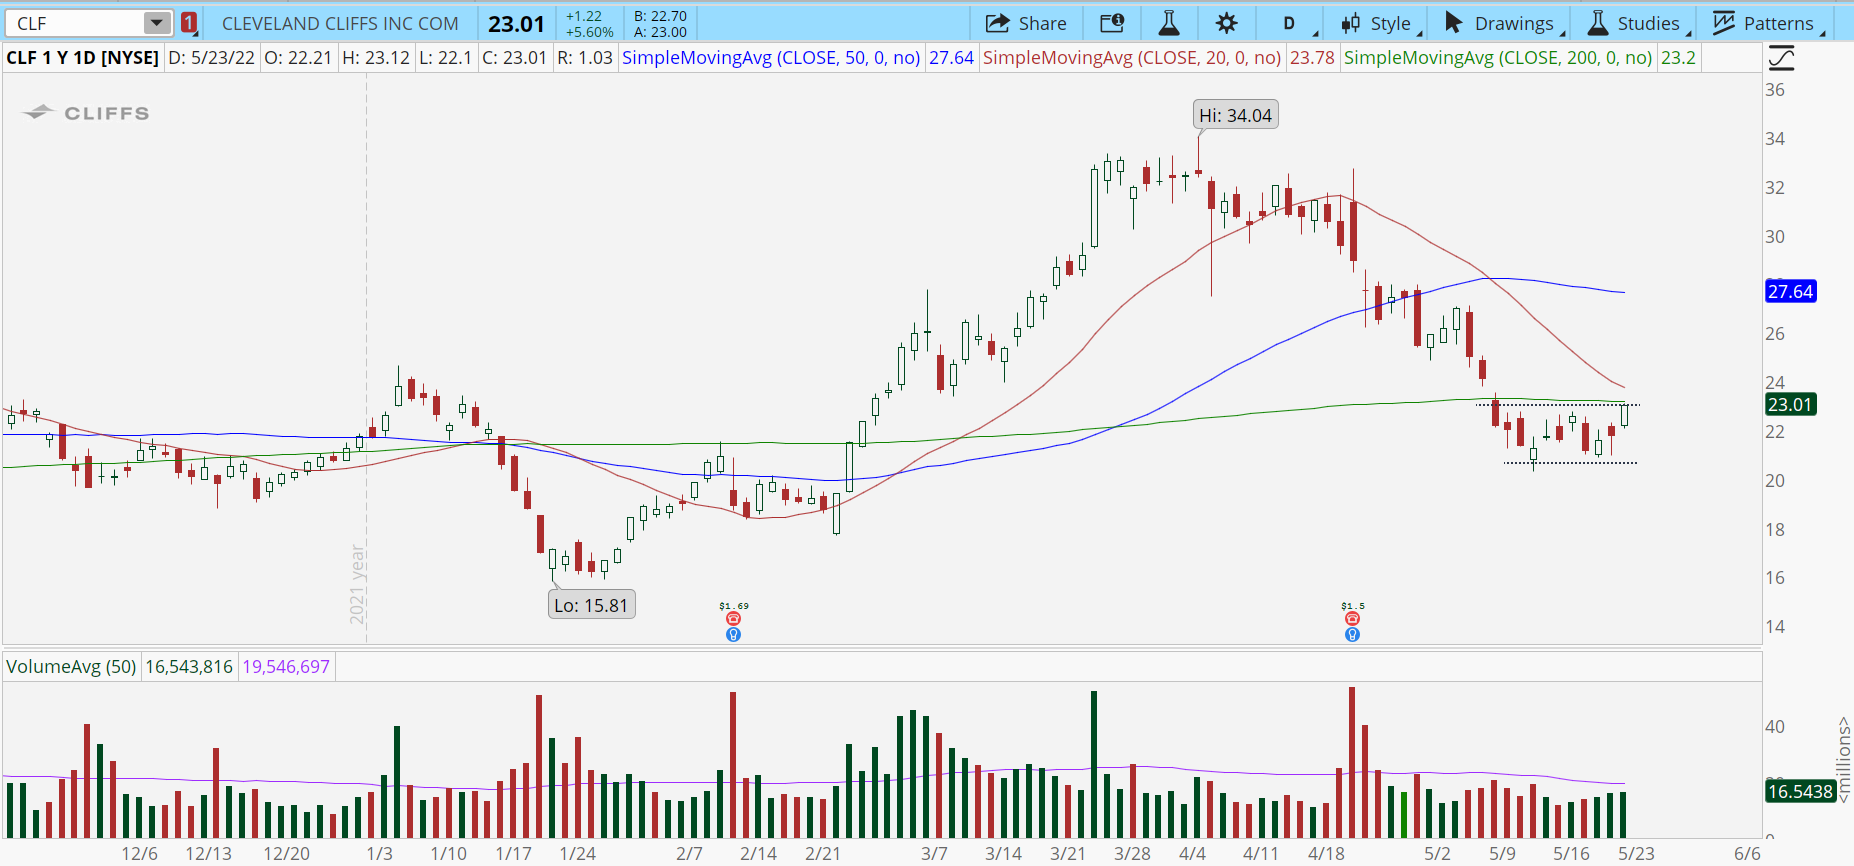Click the R: 1.03 range value

(x=584, y=58)
